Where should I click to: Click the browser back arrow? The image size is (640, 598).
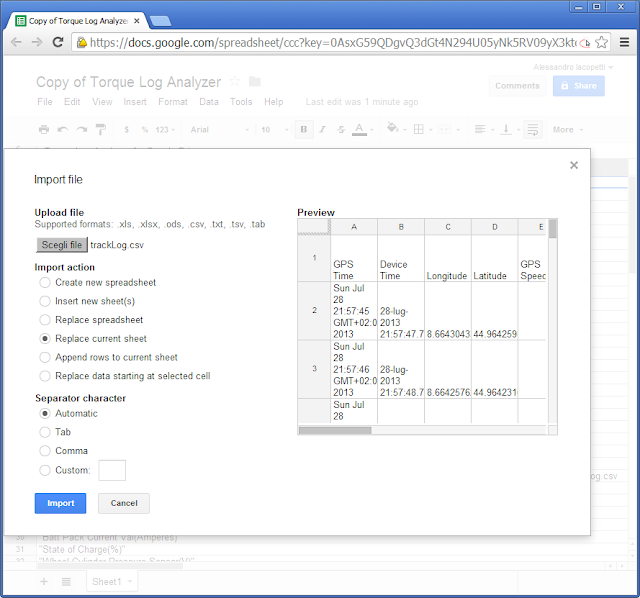16,42
